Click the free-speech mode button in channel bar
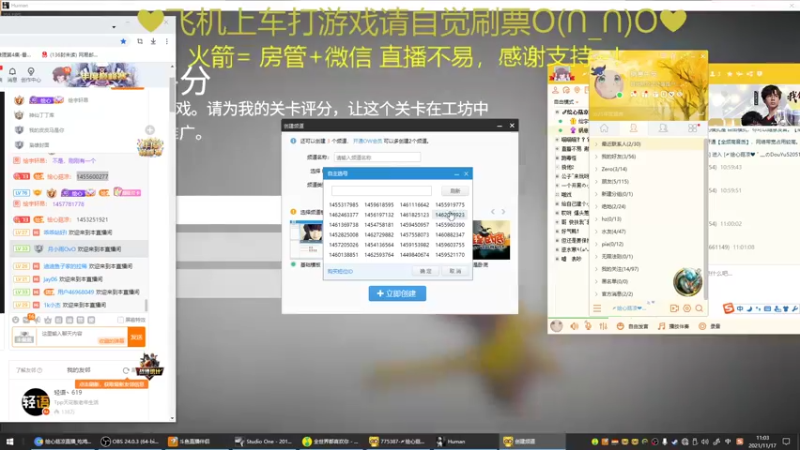The image size is (800, 450). (632, 326)
